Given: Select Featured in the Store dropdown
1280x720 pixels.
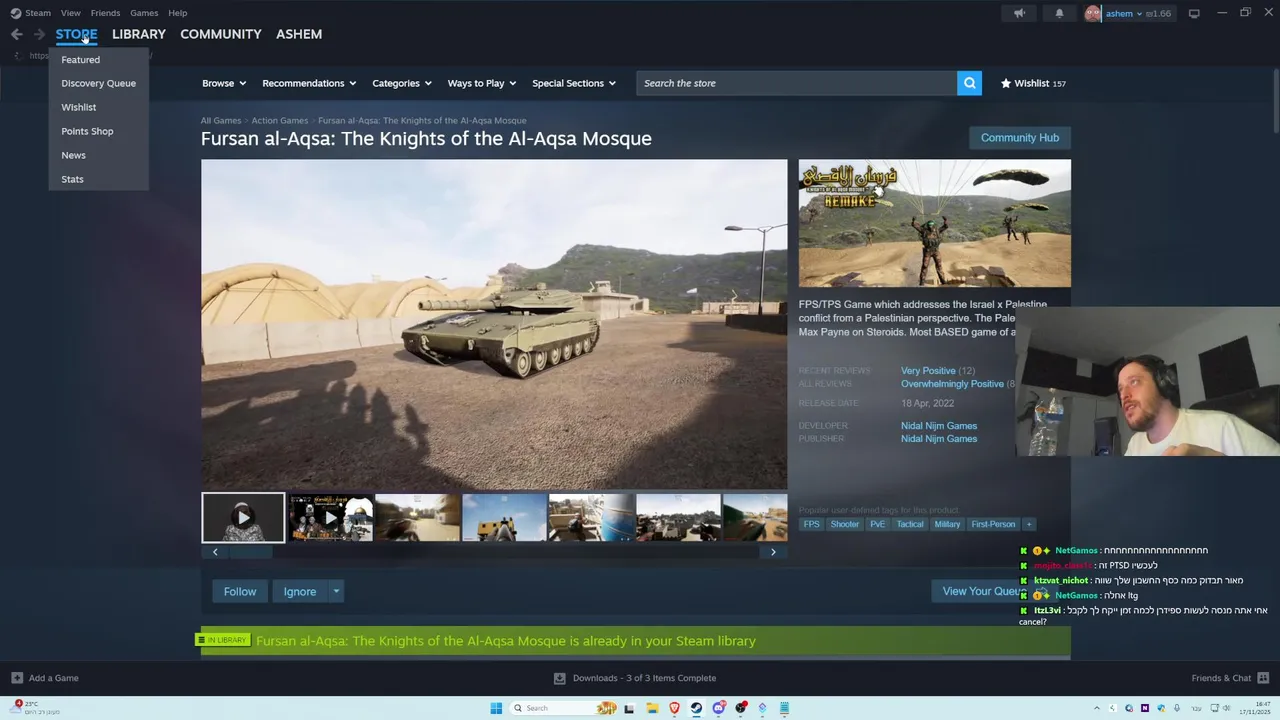Looking at the screenshot, I should click(x=98, y=60).
